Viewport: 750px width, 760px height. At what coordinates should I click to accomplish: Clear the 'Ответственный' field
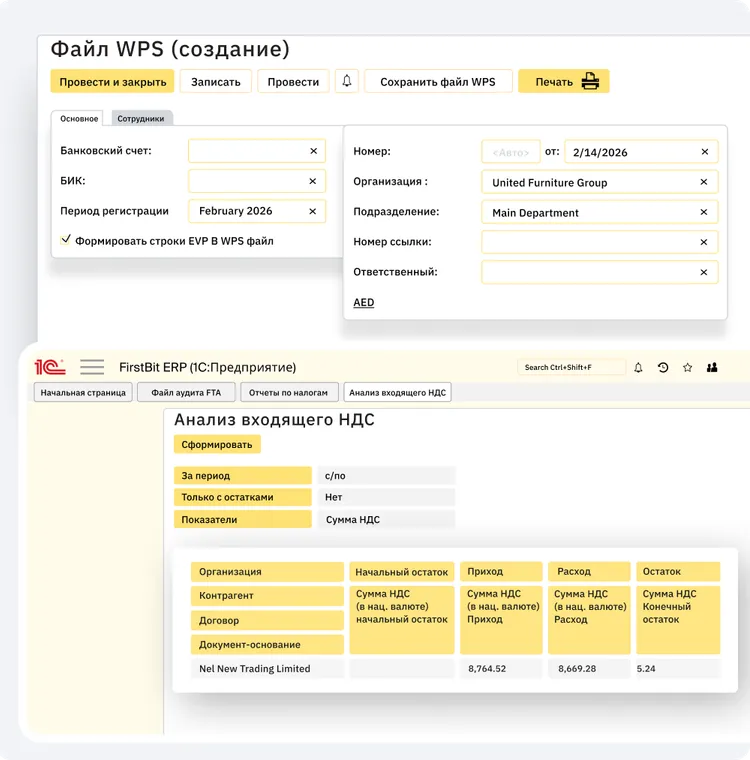pyautogui.click(x=704, y=272)
